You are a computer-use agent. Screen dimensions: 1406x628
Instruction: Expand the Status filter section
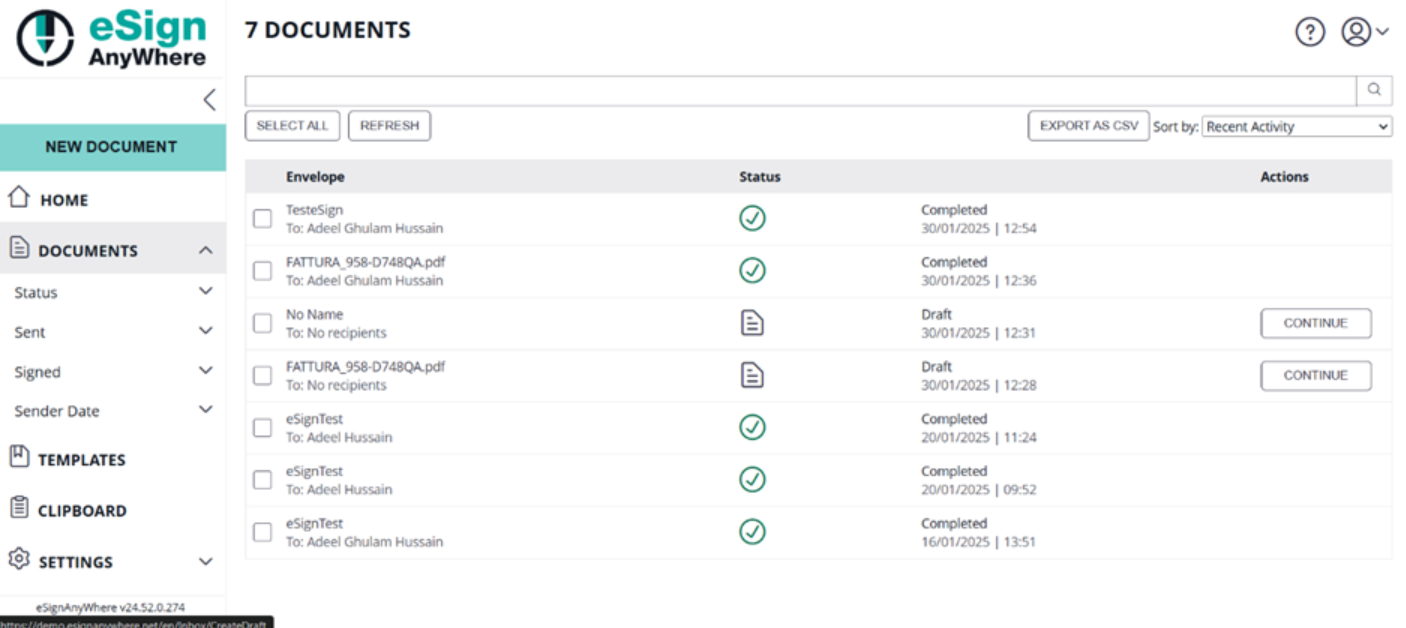point(205,292)
